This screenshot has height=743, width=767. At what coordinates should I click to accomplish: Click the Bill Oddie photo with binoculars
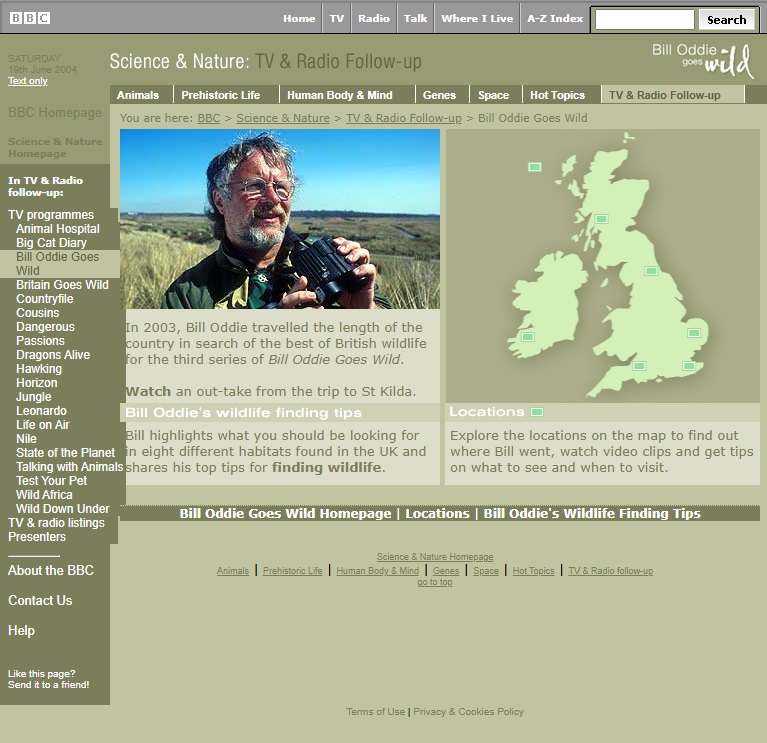[x=280, y=219]
